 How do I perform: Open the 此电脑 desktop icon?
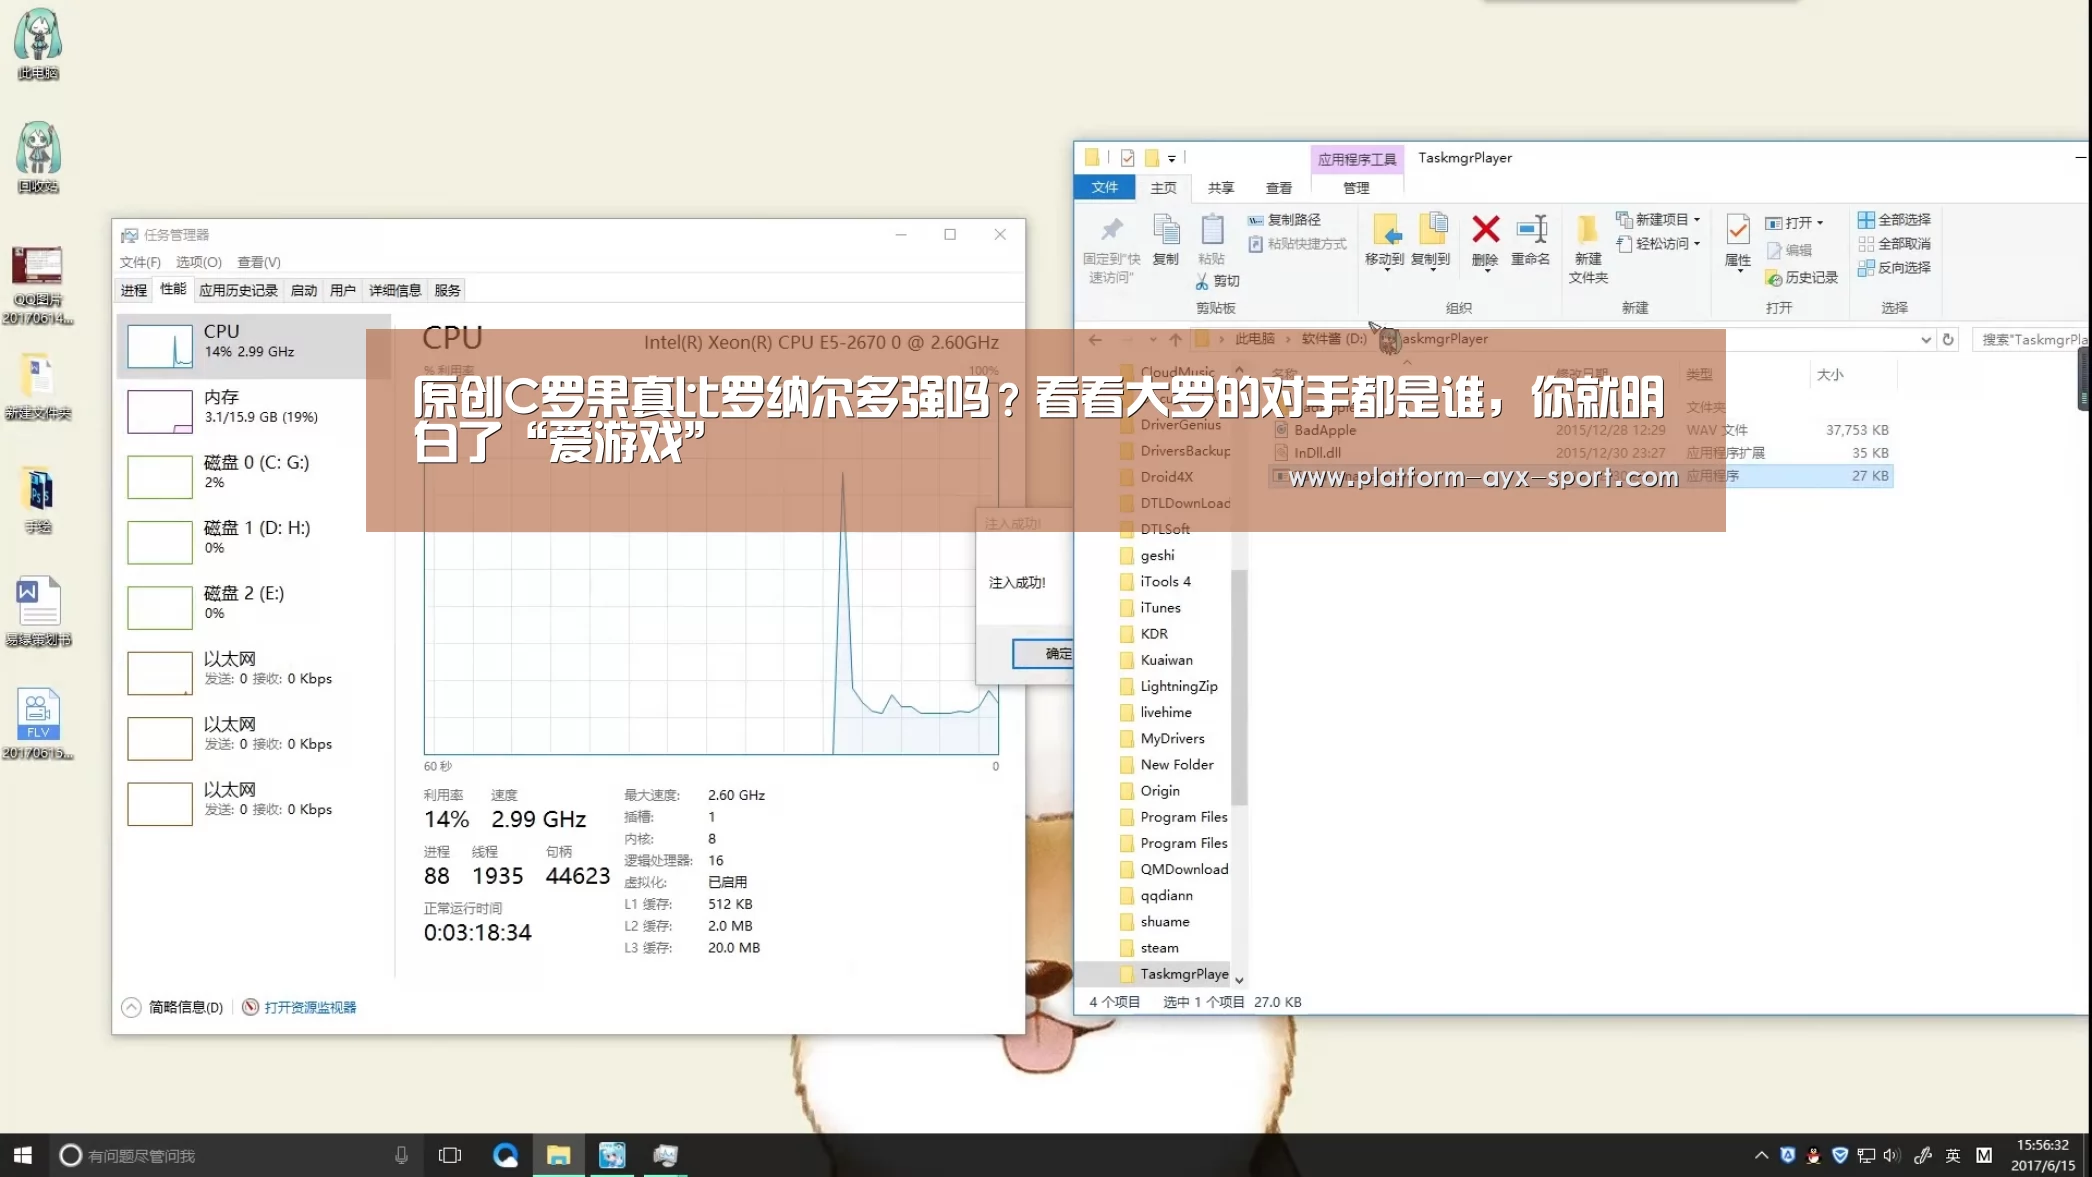(38, 44)
